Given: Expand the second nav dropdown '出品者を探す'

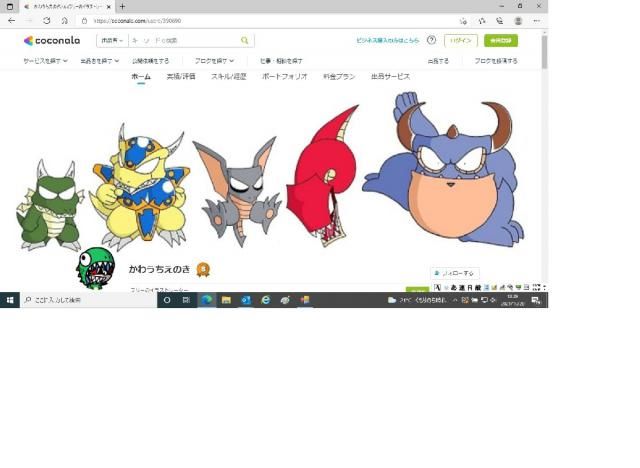Looking at the screenshot, I should point(100,61).
